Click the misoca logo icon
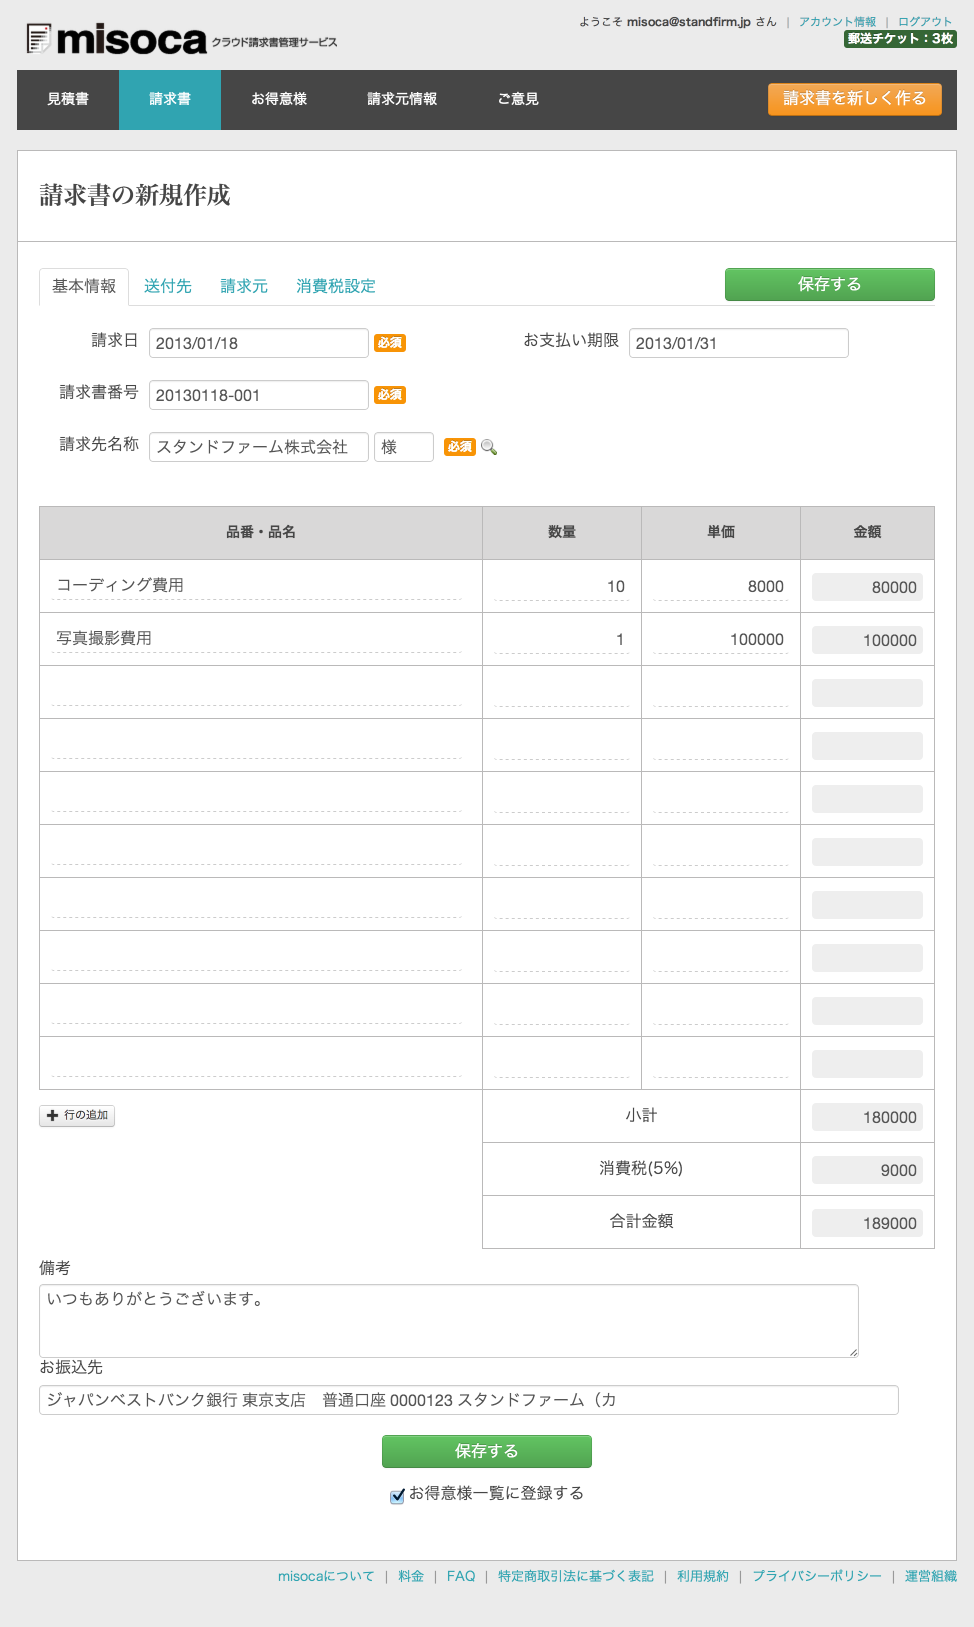 click(38, 39)
